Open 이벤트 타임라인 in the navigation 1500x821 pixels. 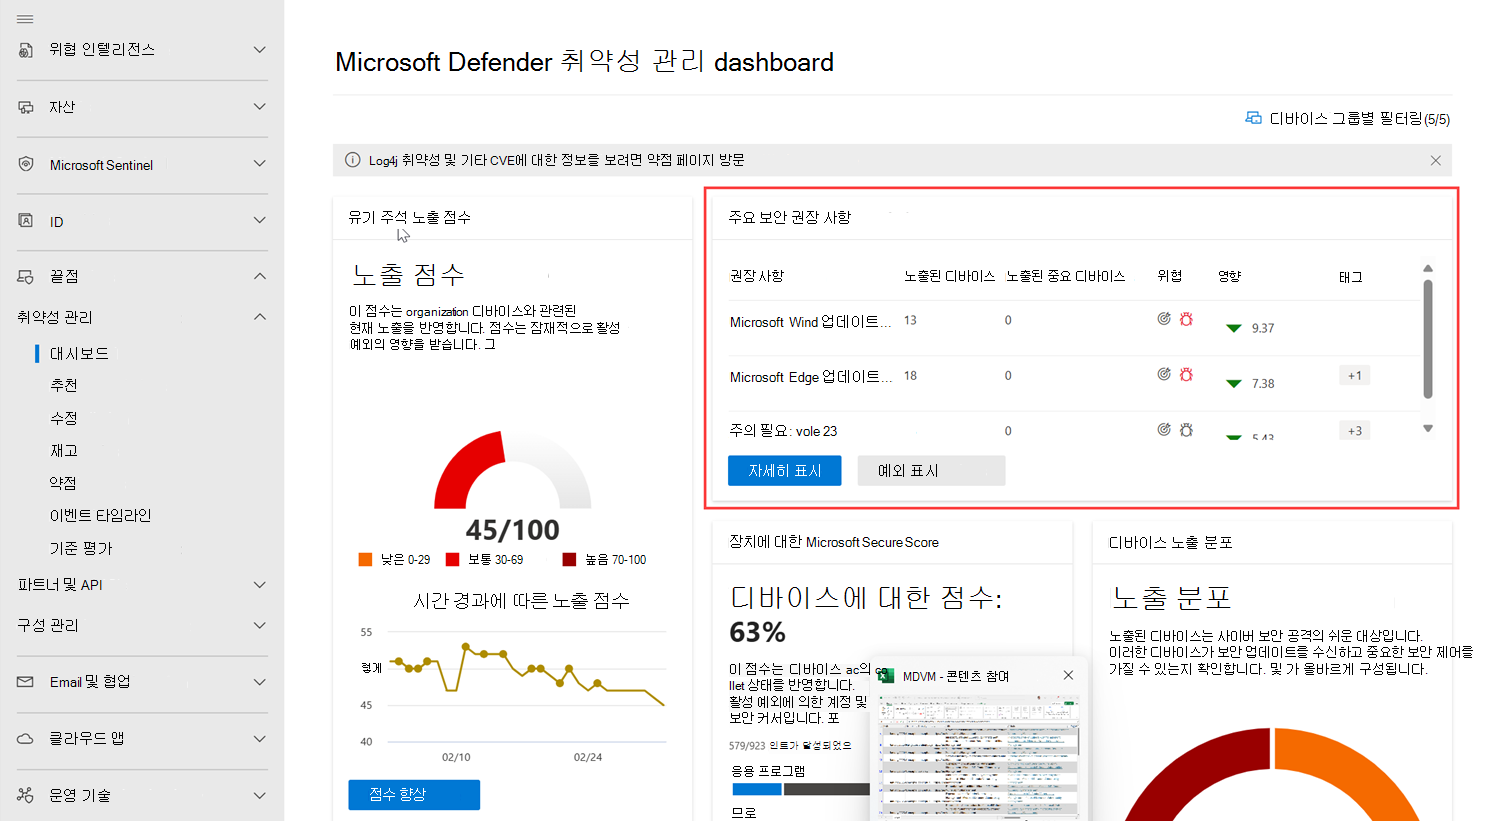(101, 516)
